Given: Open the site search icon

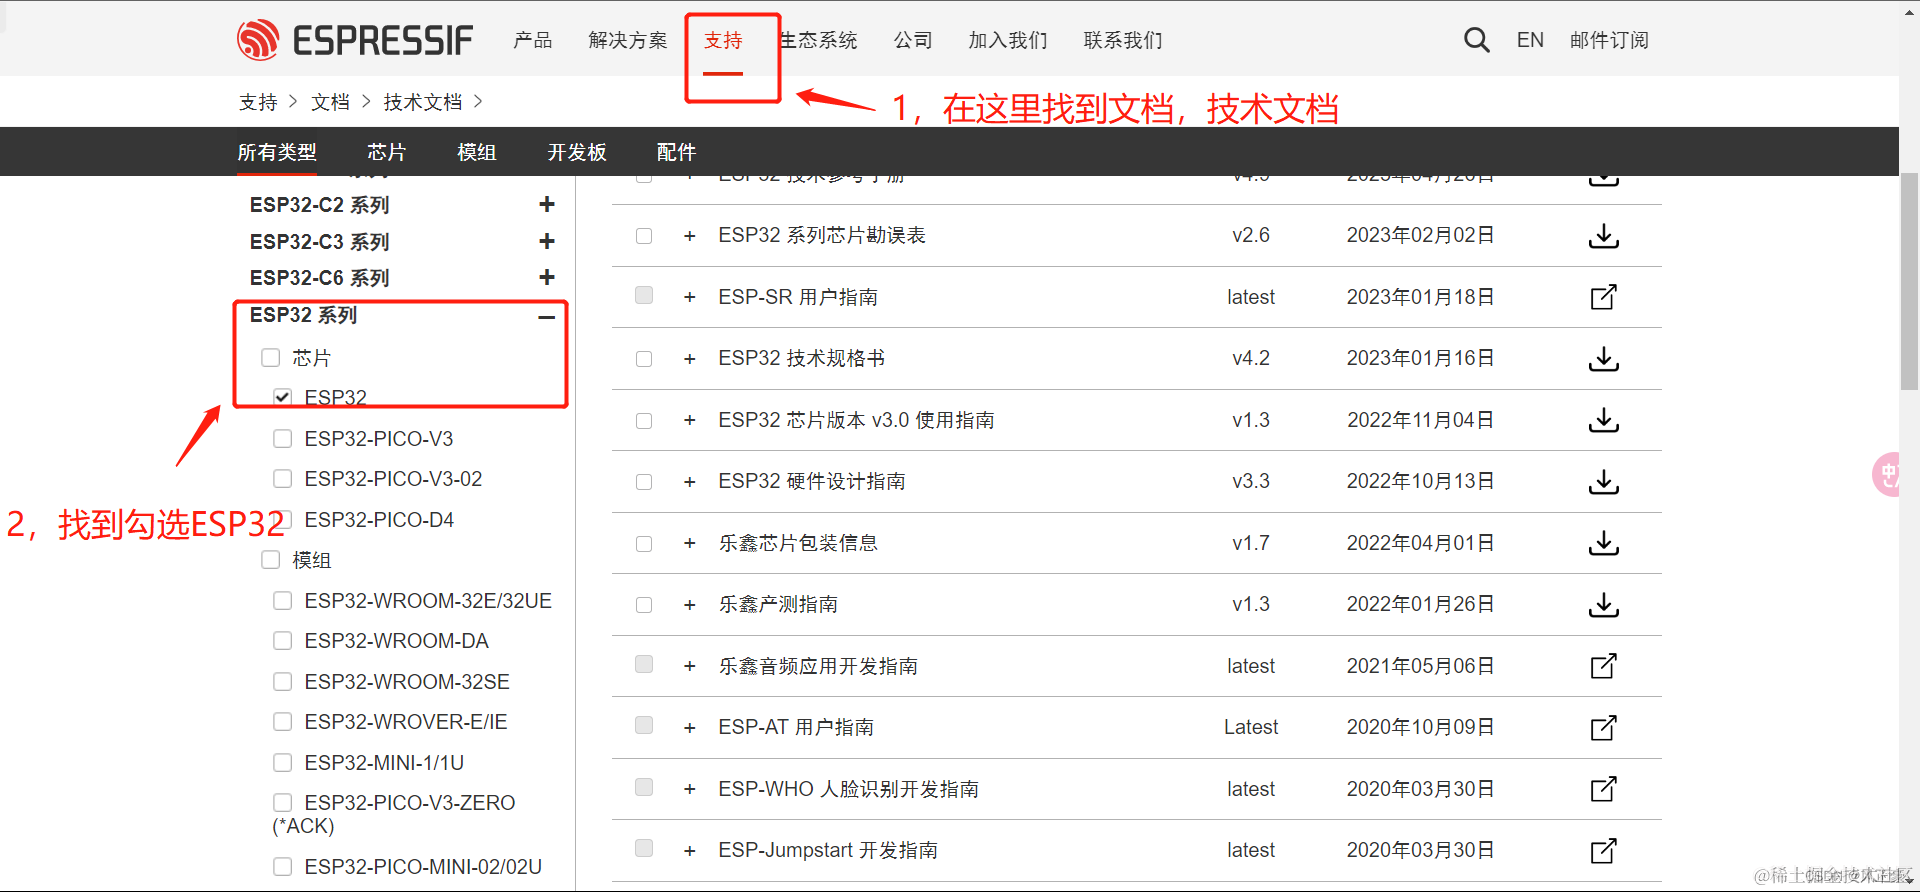Looking at the screenshot, I should (1476, 40).
